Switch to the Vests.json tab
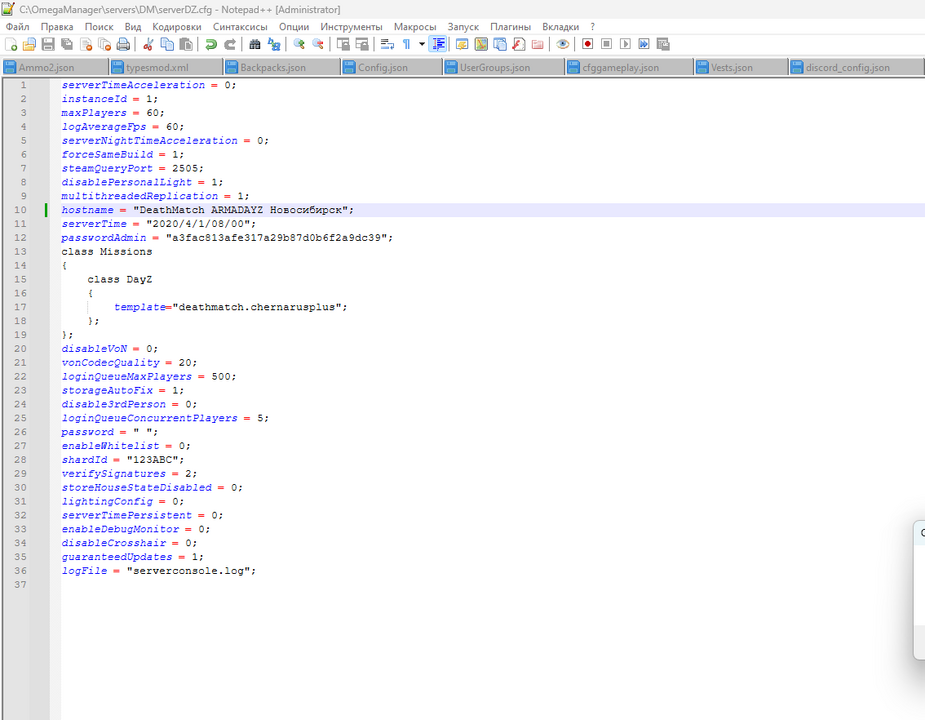This screenshot has width=925, height=720. tap(741, 67)
